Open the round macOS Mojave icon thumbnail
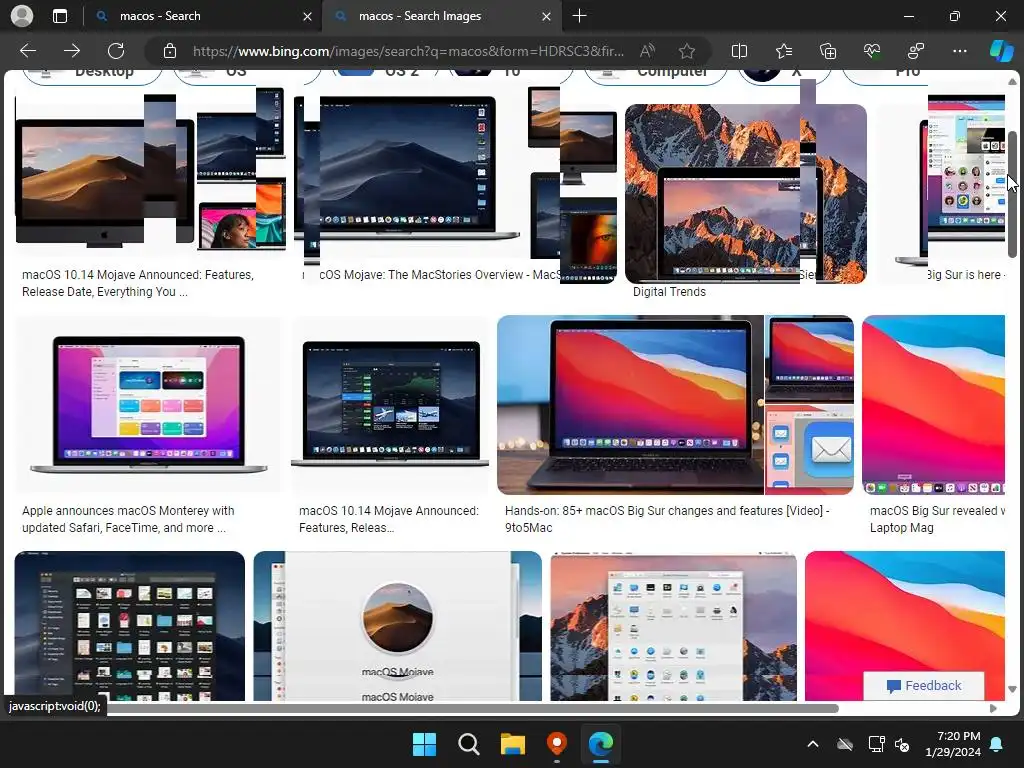The width and height of the screenshot is (1024, 768). click(397, 626)
